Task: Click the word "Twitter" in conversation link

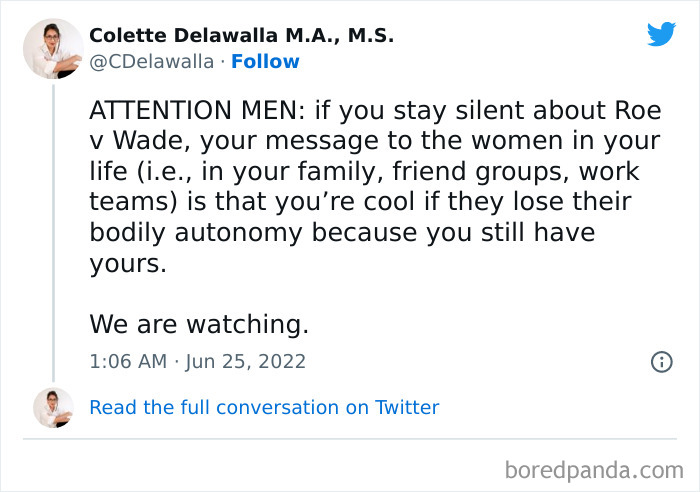Action: point(406,407)
